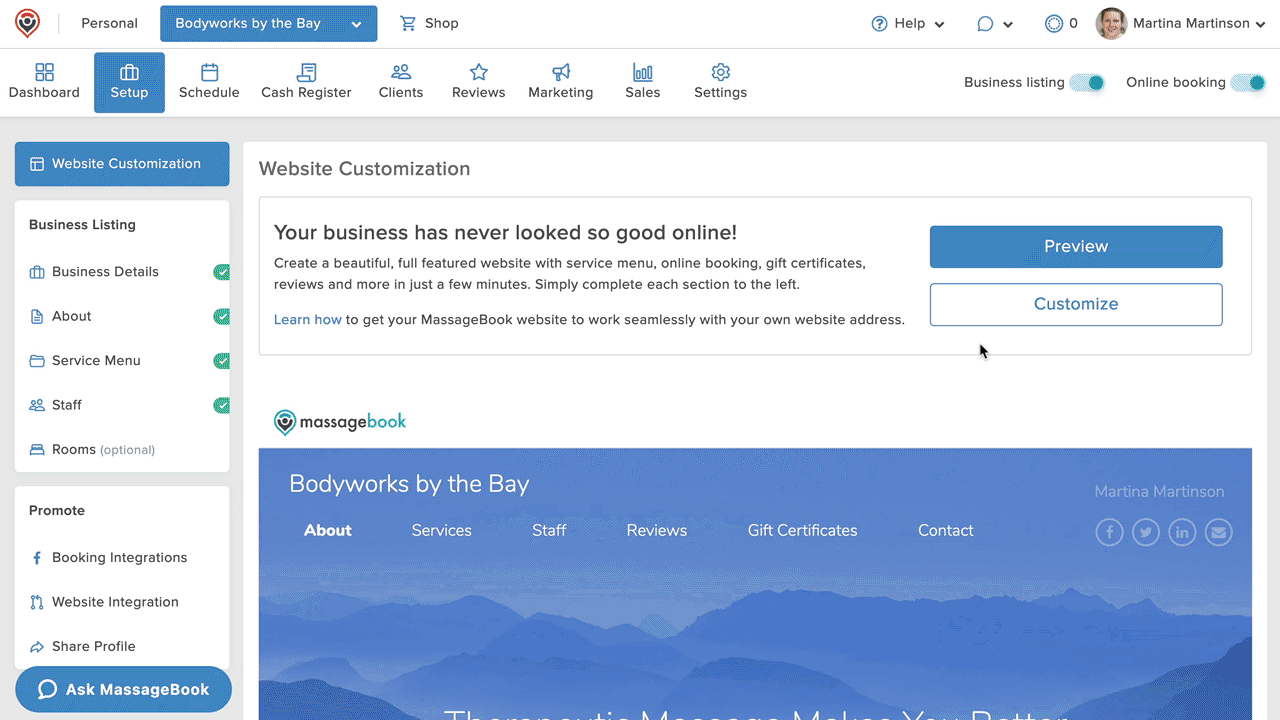The width and height of the screenshot is (1280, 720).
Task: Open the Ask MassageBook chat button
Action: point(124,690)
